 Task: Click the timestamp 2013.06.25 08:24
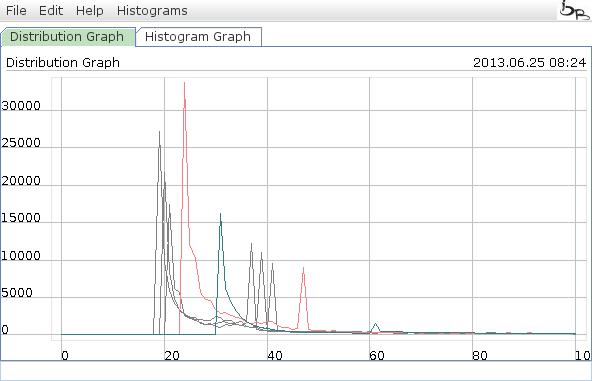click(529, 62)
